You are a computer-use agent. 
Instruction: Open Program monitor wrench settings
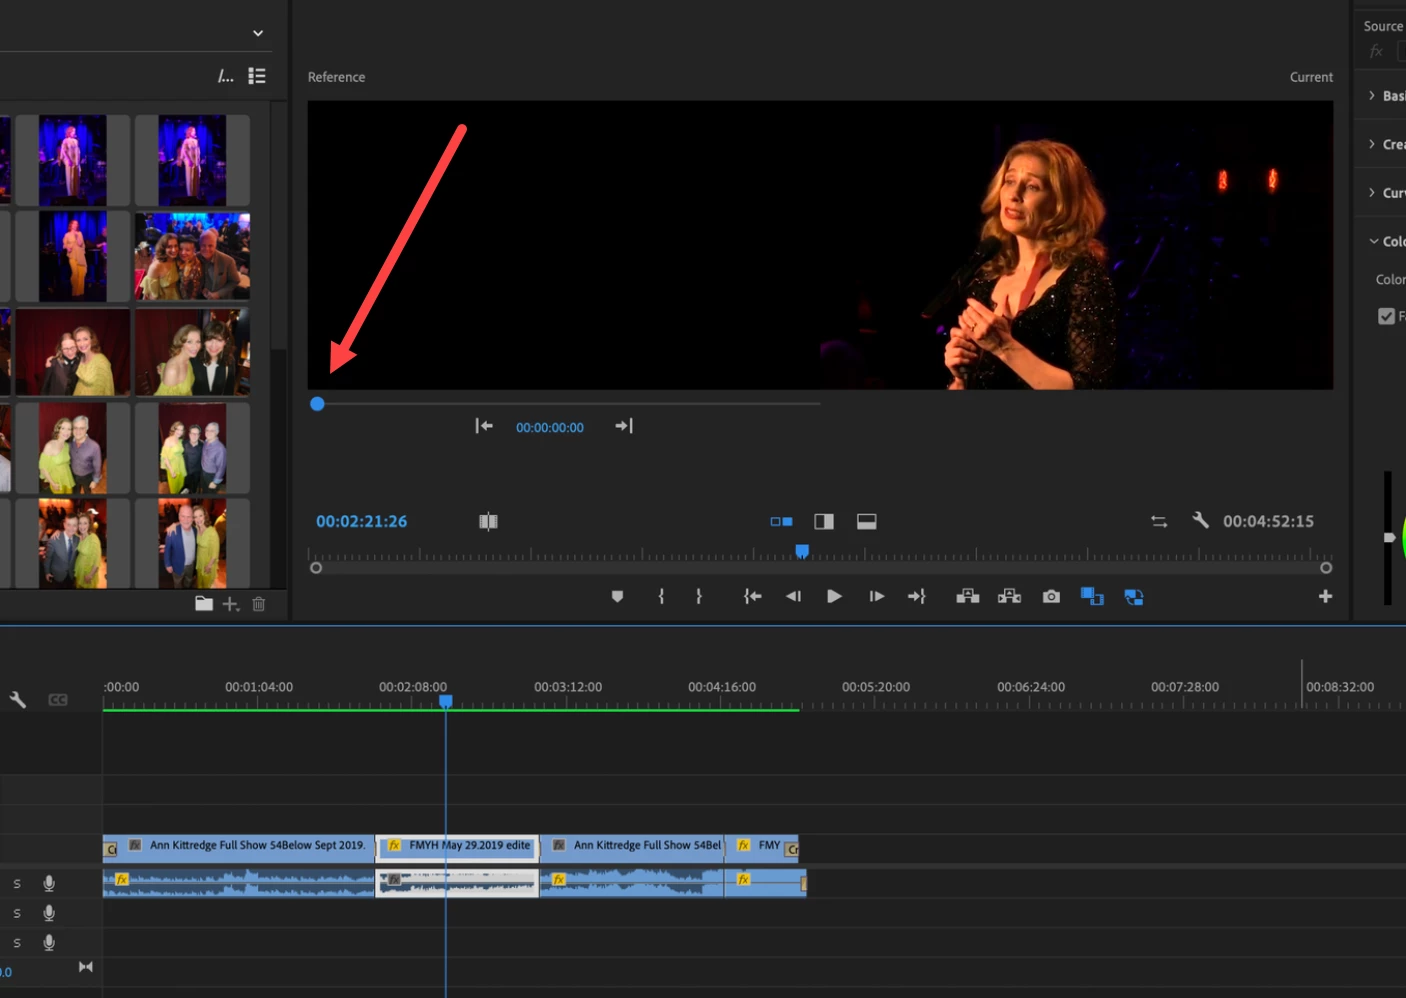pyautogui.click(x=1200, y=520)
